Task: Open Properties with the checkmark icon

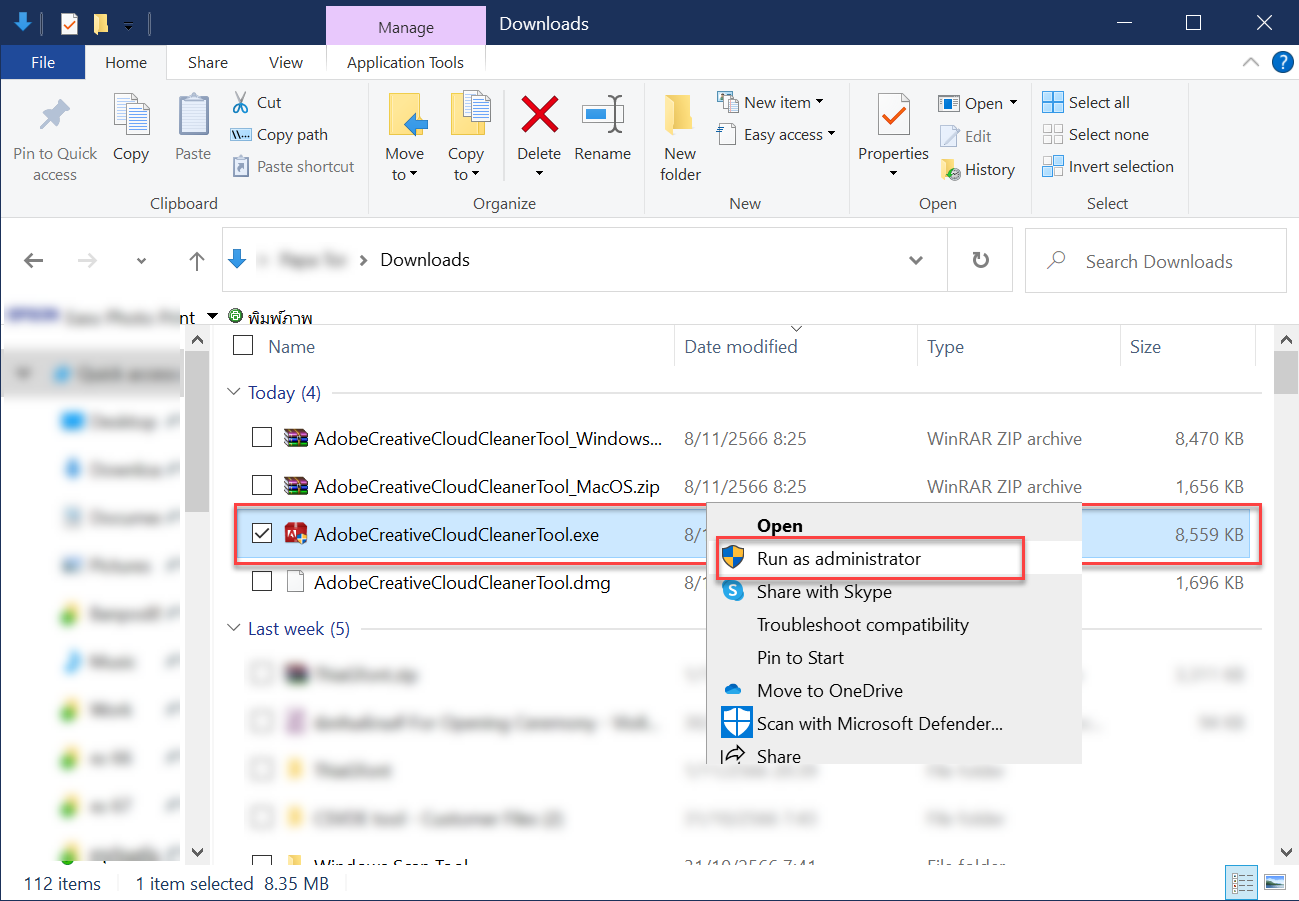Action: [893, 116]
